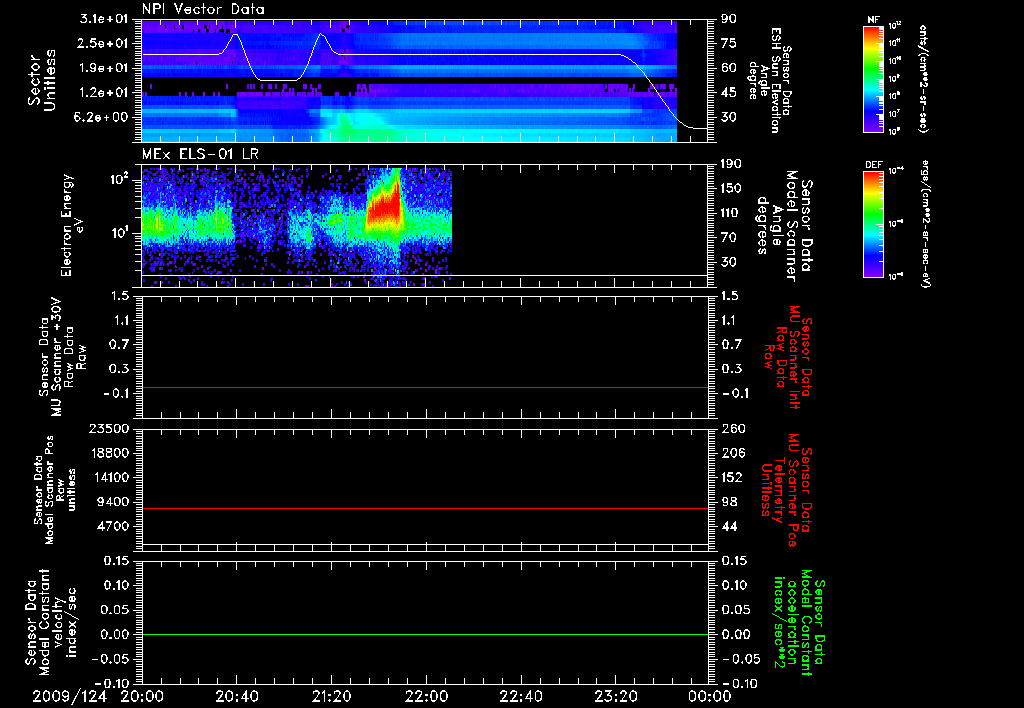Click the red intense burst in electron spectrogram
1024x708 pixels.
tap(384, 206)
